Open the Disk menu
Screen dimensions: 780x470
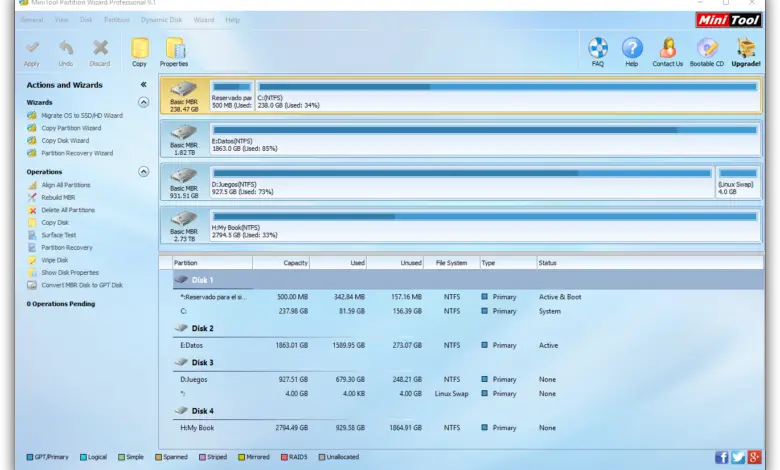tap(86, 20)
